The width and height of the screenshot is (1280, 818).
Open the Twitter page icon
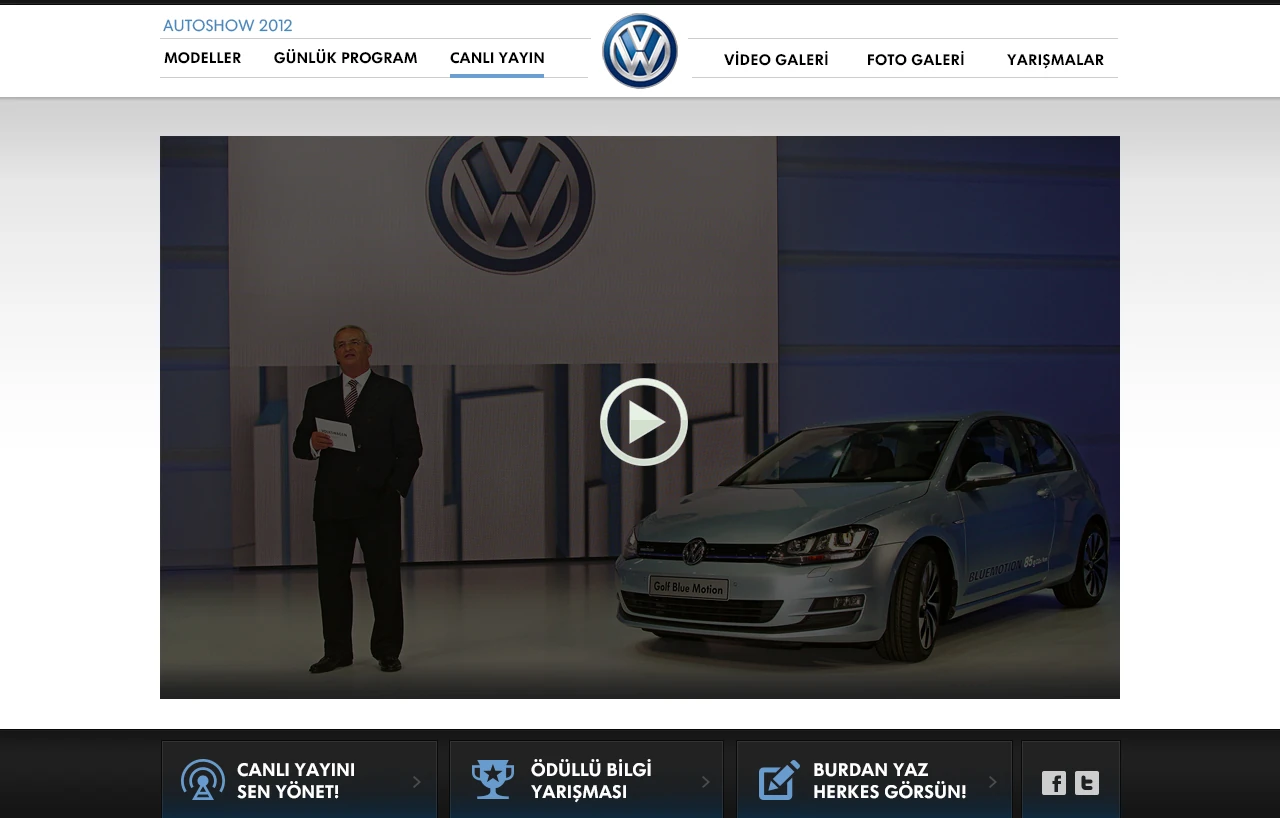[1087, 783]
